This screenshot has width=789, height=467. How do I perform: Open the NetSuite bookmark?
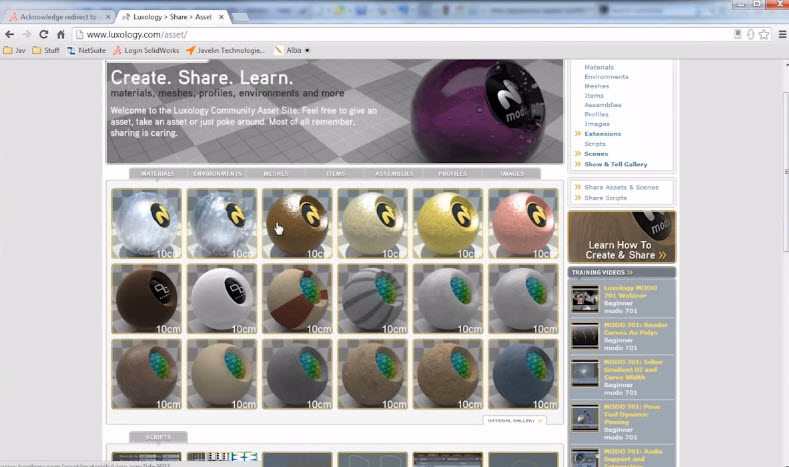86,50
